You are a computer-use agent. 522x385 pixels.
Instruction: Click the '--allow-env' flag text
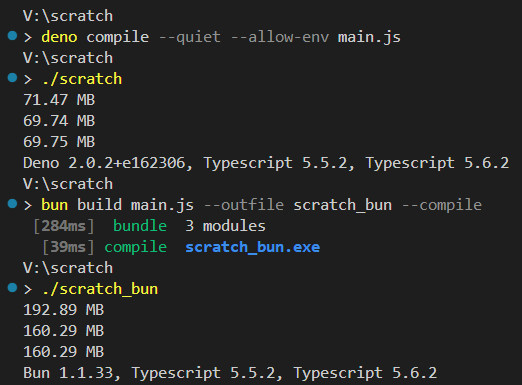(280, 37)
